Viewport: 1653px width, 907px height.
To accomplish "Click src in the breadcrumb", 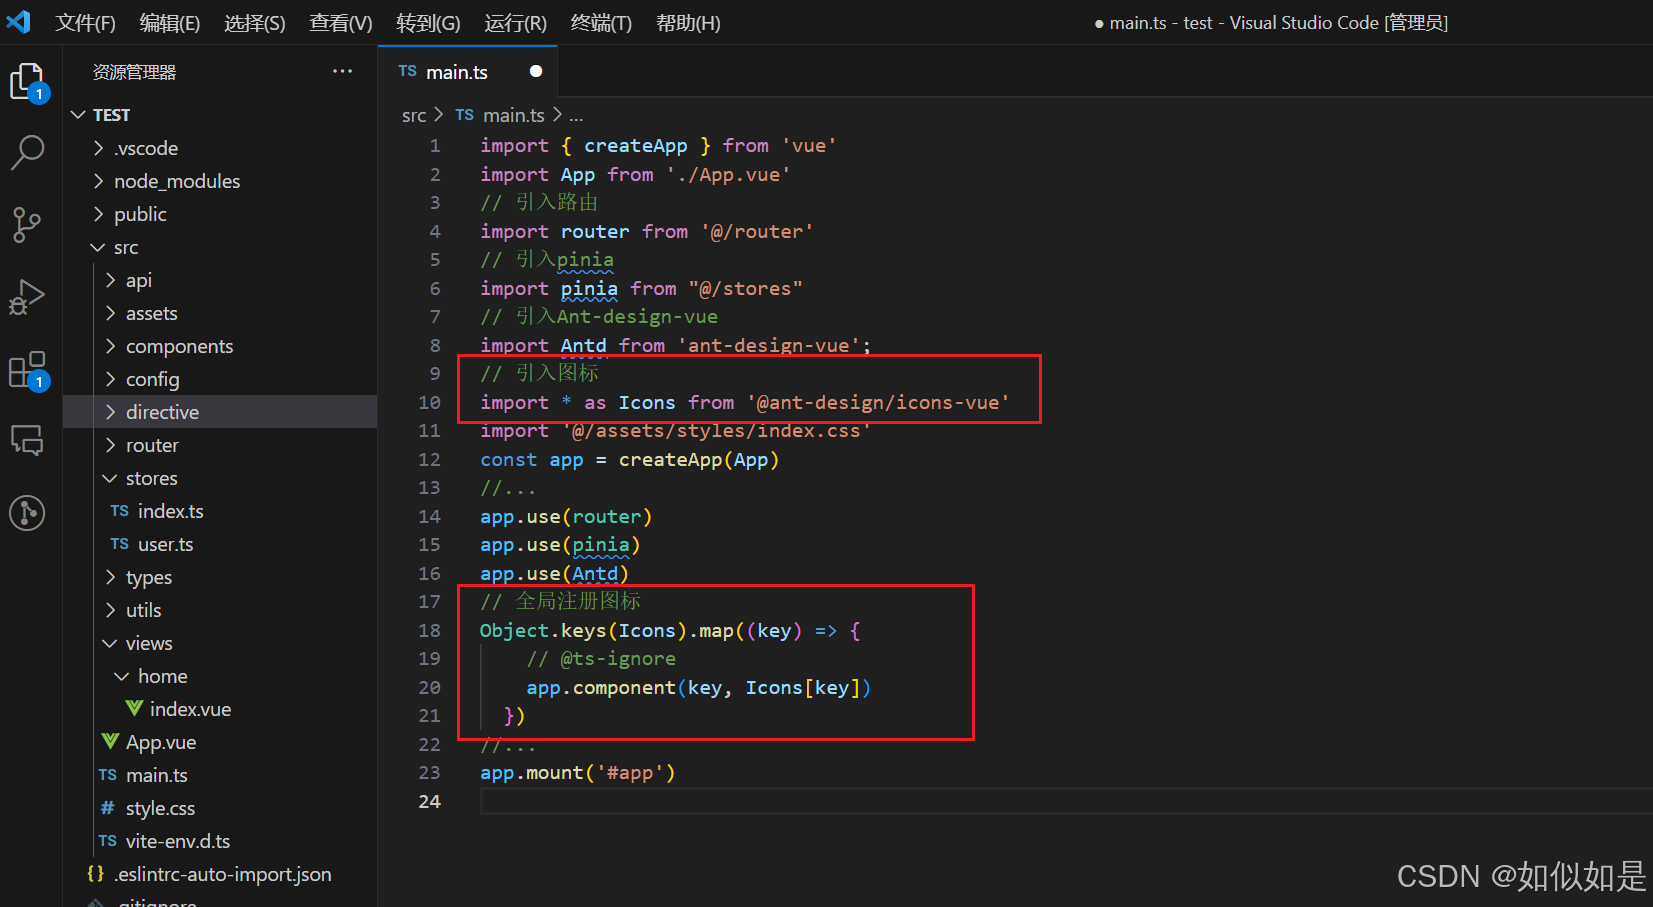I will coord(414,115).
